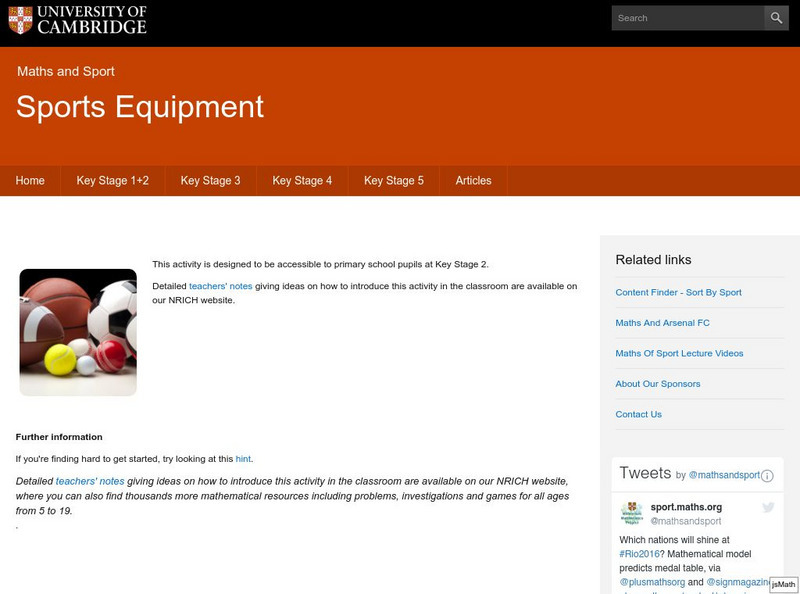Open the @plusmathsorg mention
Image resolution: width=800 pixels, height=594 pixels.
(652, 582)
